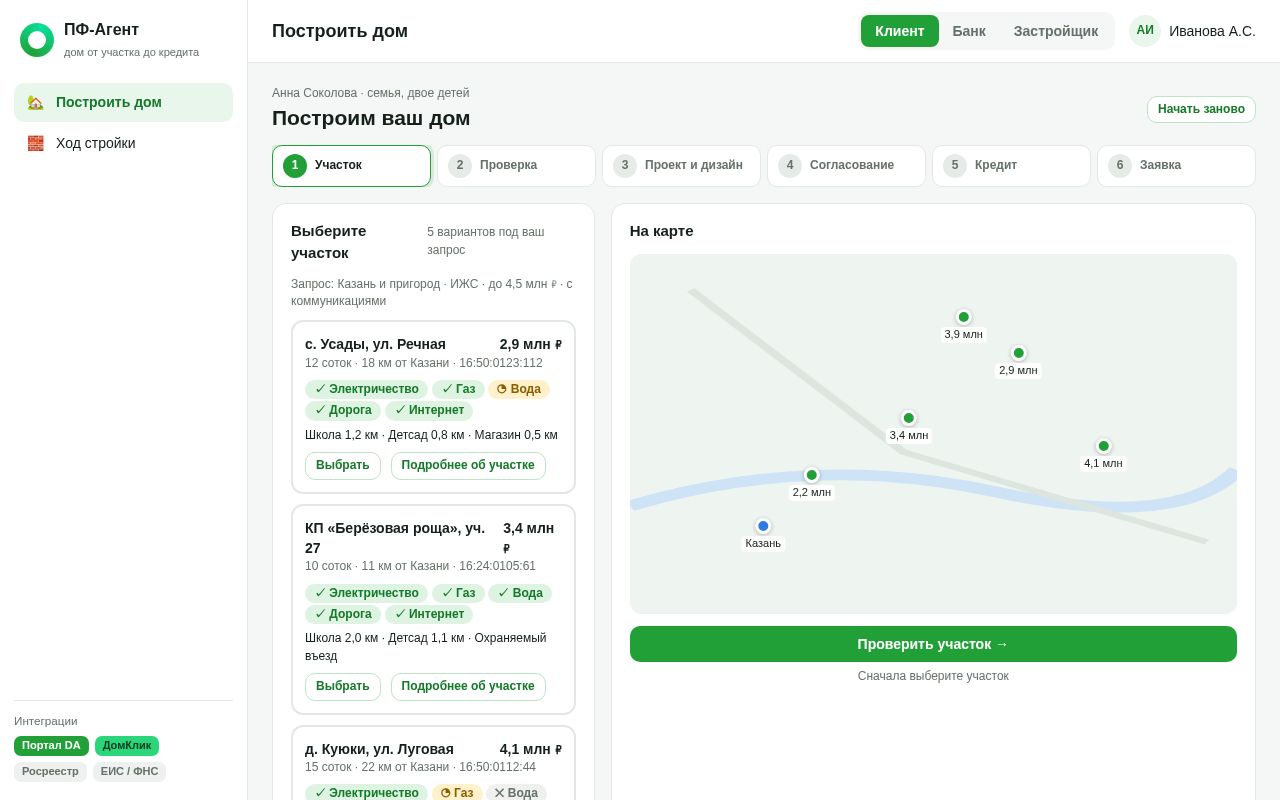
Task: Go to step 5 Кредит
Action: pyautogui.click(x=1011, y=166)
